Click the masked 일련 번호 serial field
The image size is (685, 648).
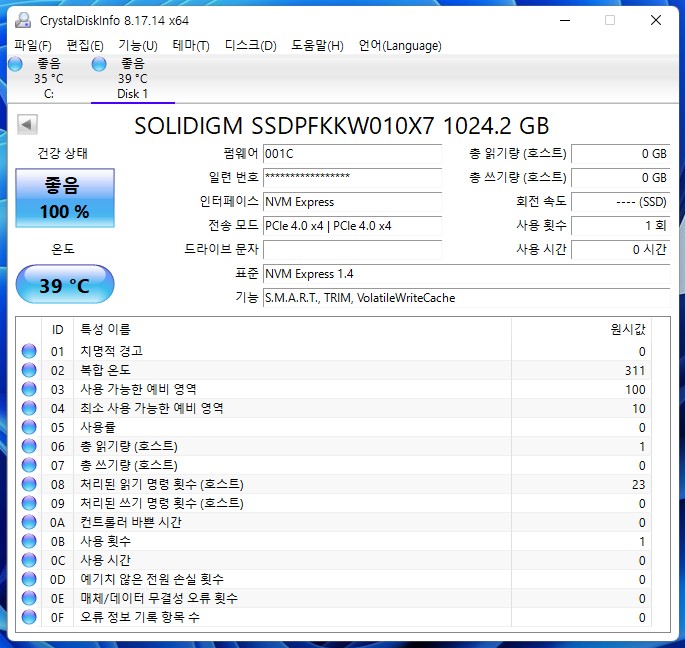click(352, 178)
